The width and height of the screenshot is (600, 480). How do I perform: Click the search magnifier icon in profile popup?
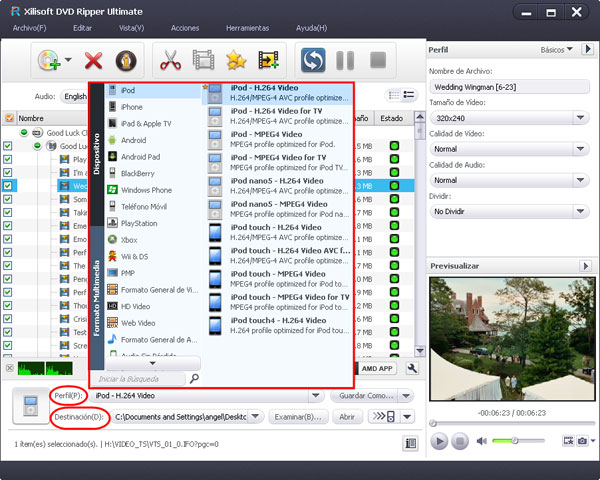194,379
